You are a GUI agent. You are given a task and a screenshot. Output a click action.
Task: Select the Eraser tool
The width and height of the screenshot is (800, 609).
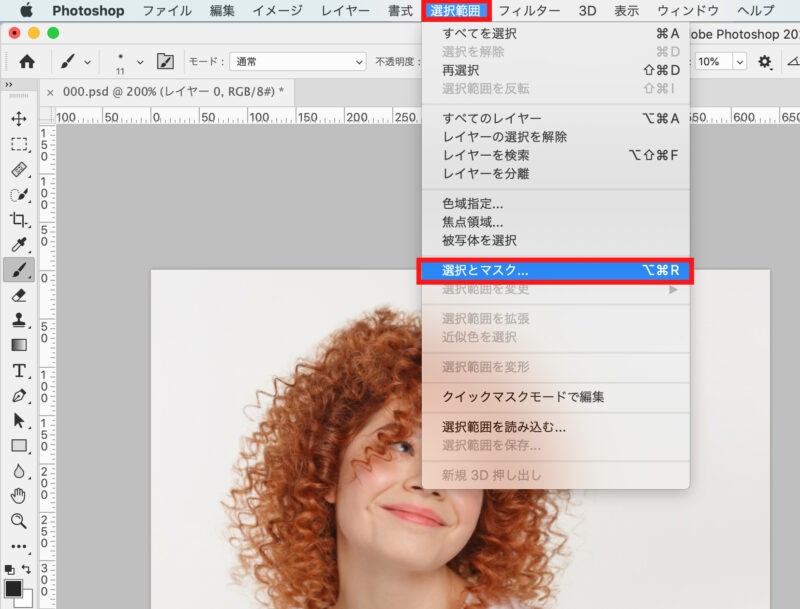click(19, 295)
